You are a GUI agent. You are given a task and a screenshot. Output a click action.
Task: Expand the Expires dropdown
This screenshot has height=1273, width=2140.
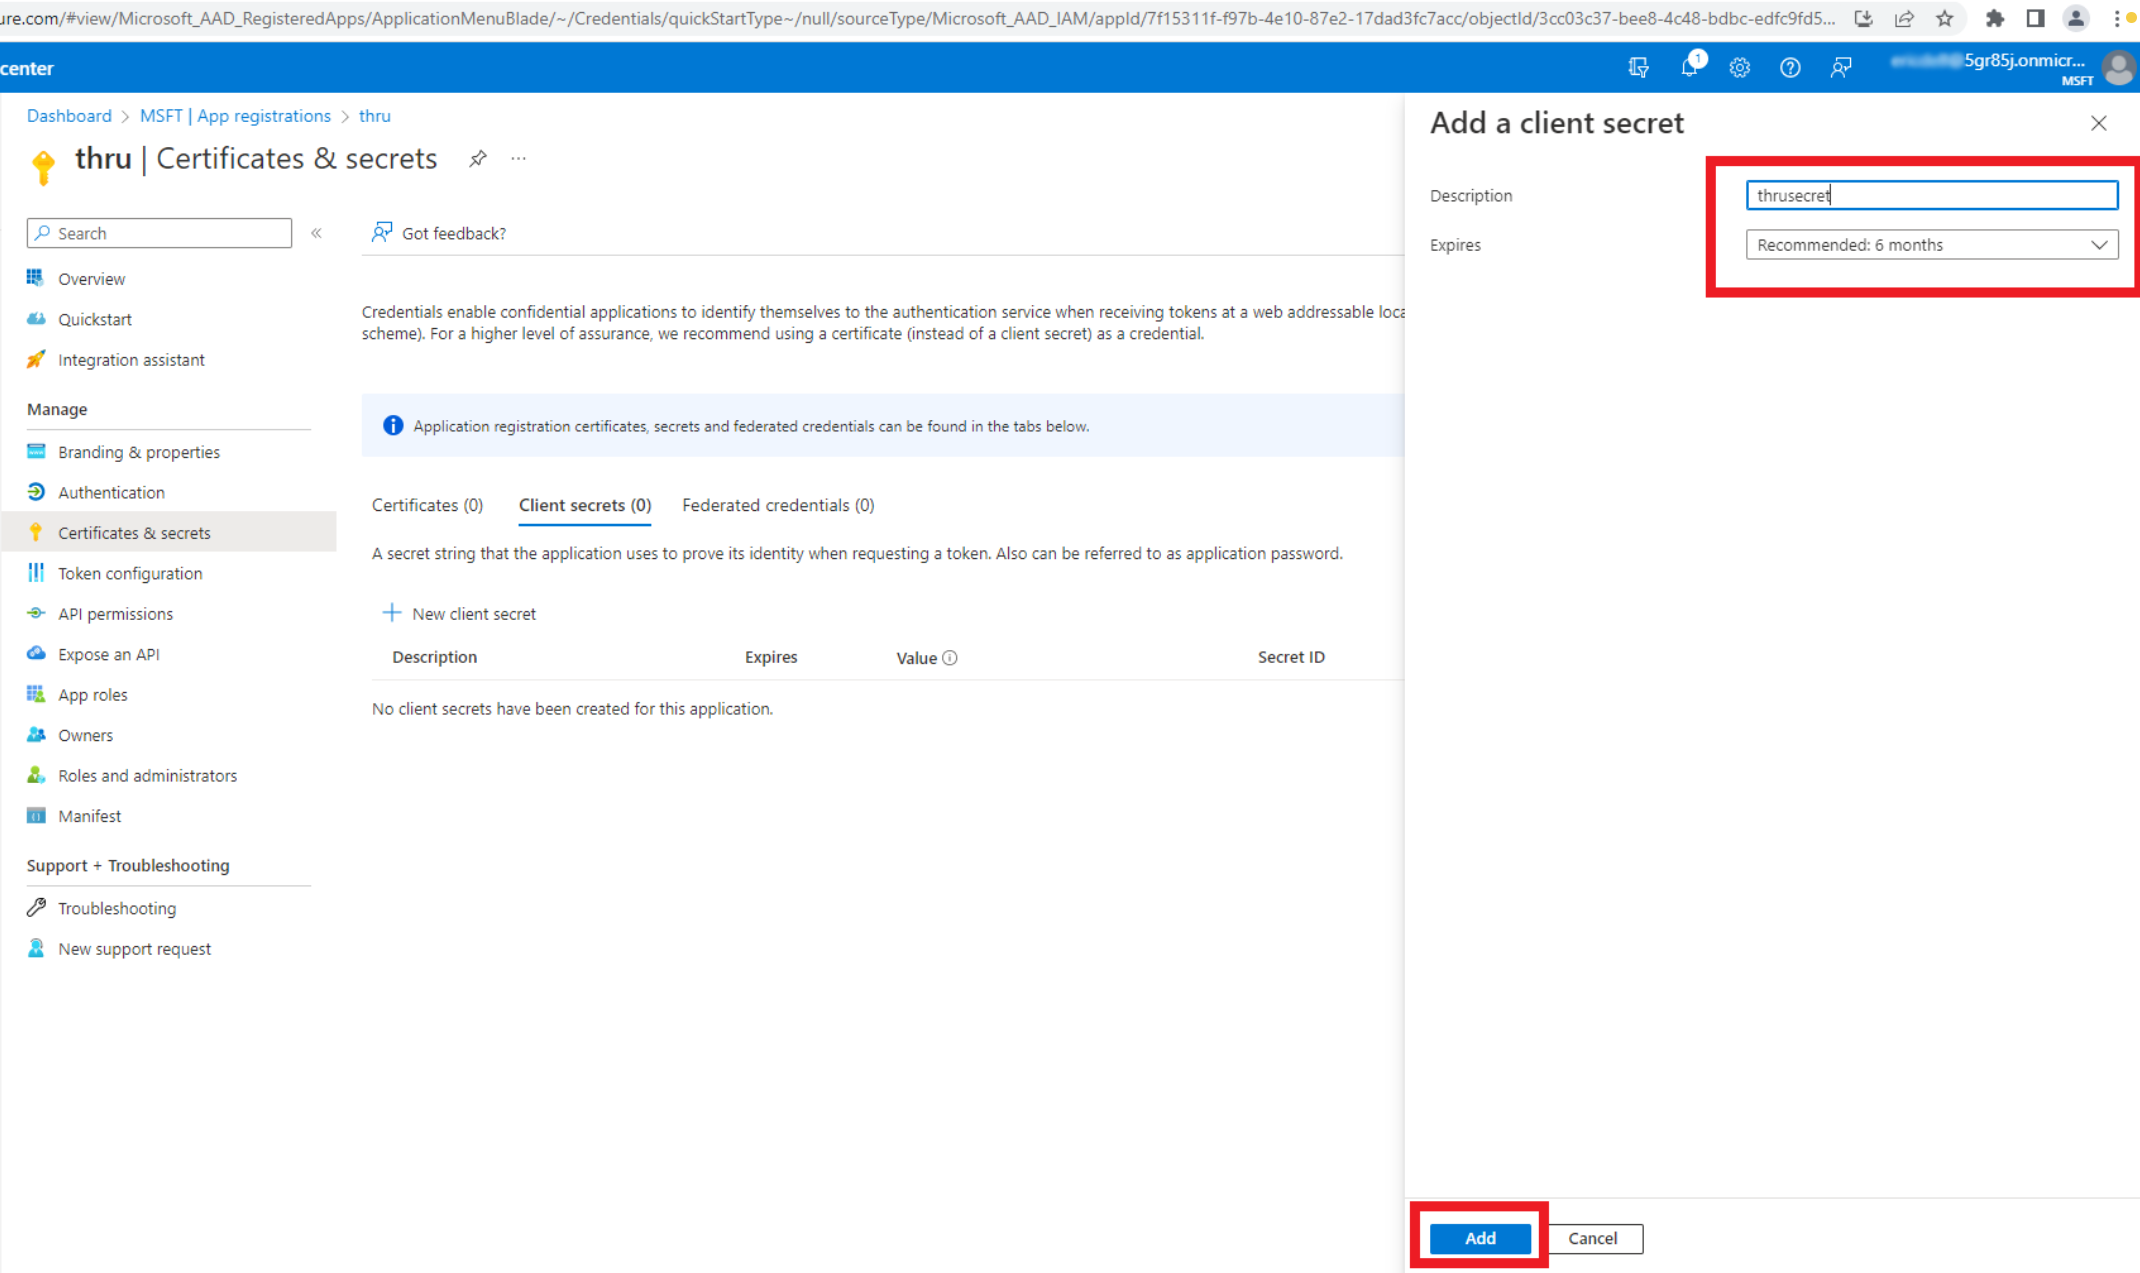pyautogui.click(x=1931, y=245)
